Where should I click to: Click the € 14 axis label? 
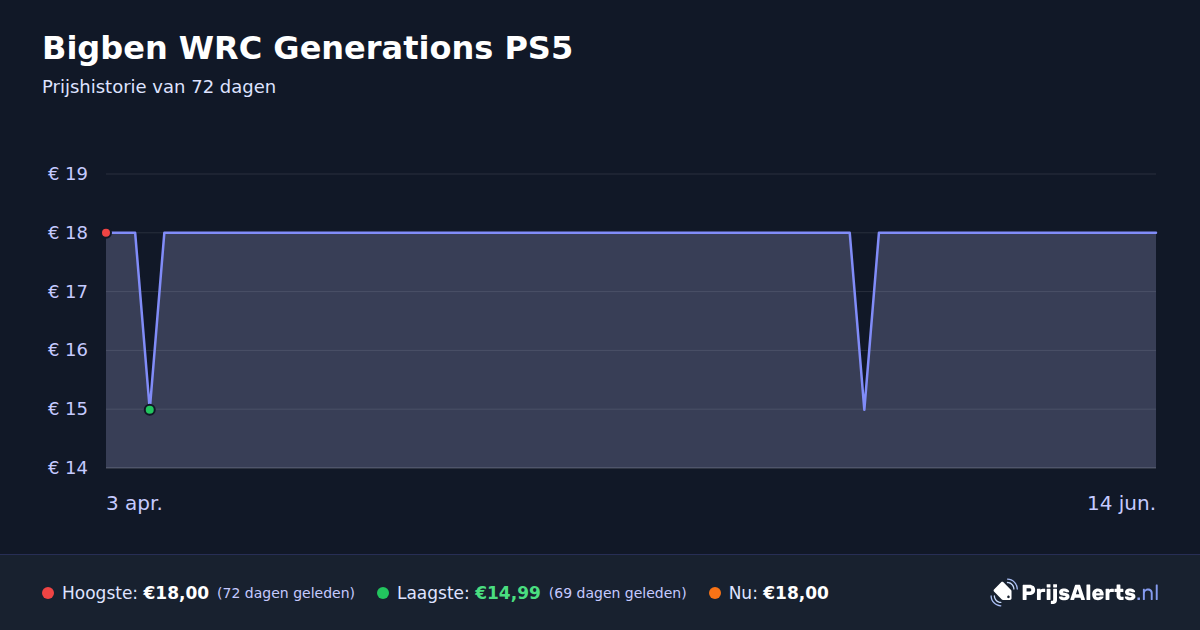68,468
